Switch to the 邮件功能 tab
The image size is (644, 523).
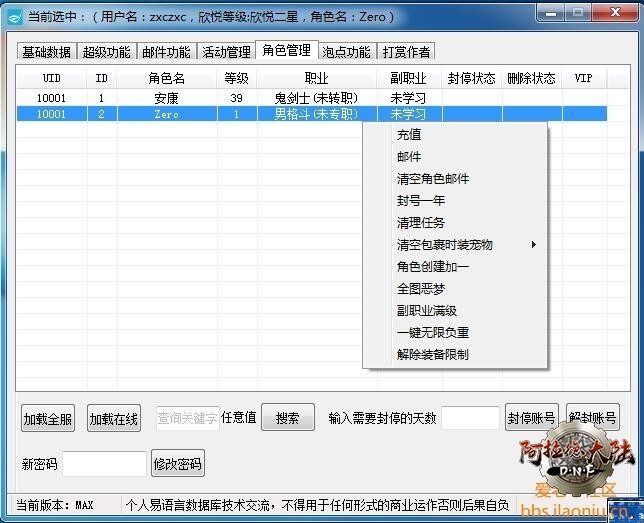165,52
